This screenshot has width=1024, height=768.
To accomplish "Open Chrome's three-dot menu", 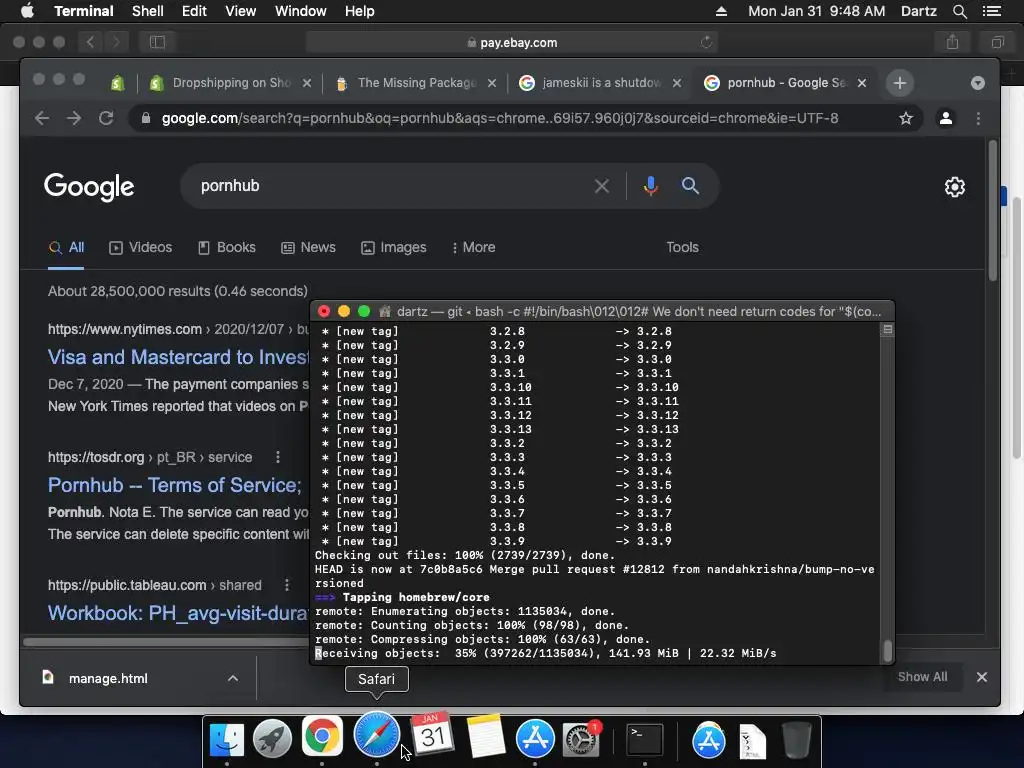I will 978,118.
